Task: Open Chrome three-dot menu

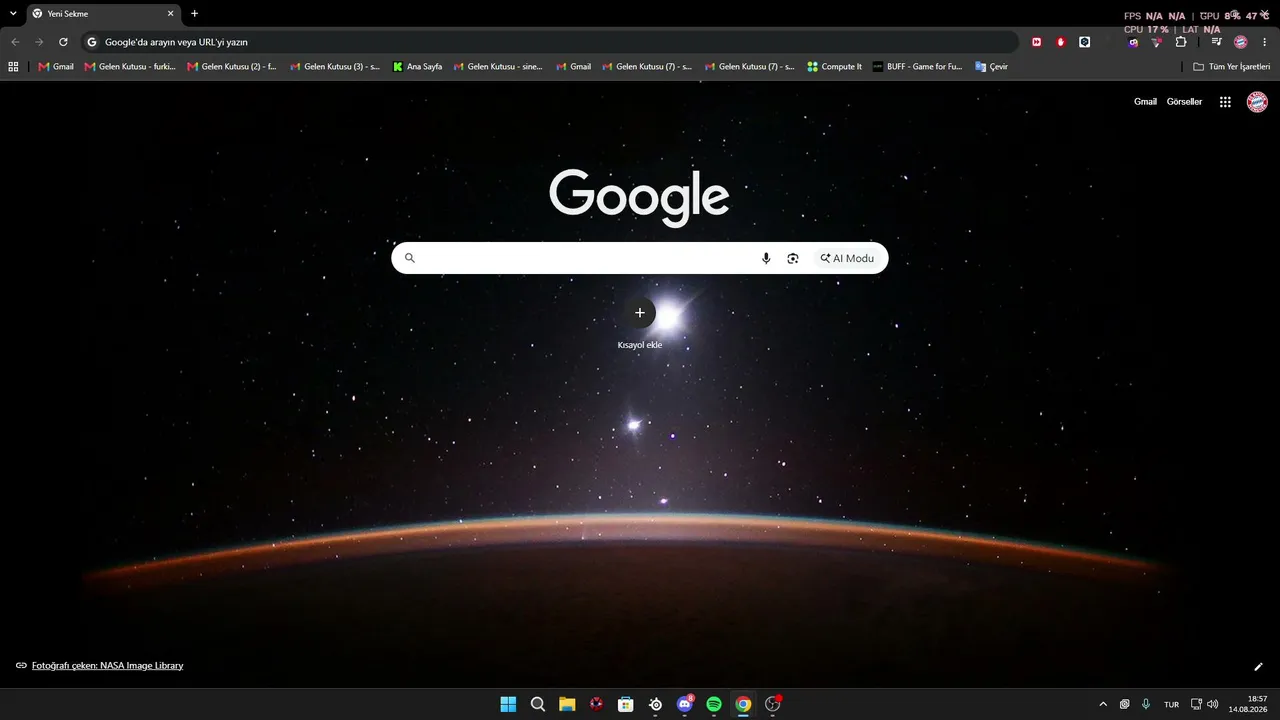Action: click(x=1265, y=42)
